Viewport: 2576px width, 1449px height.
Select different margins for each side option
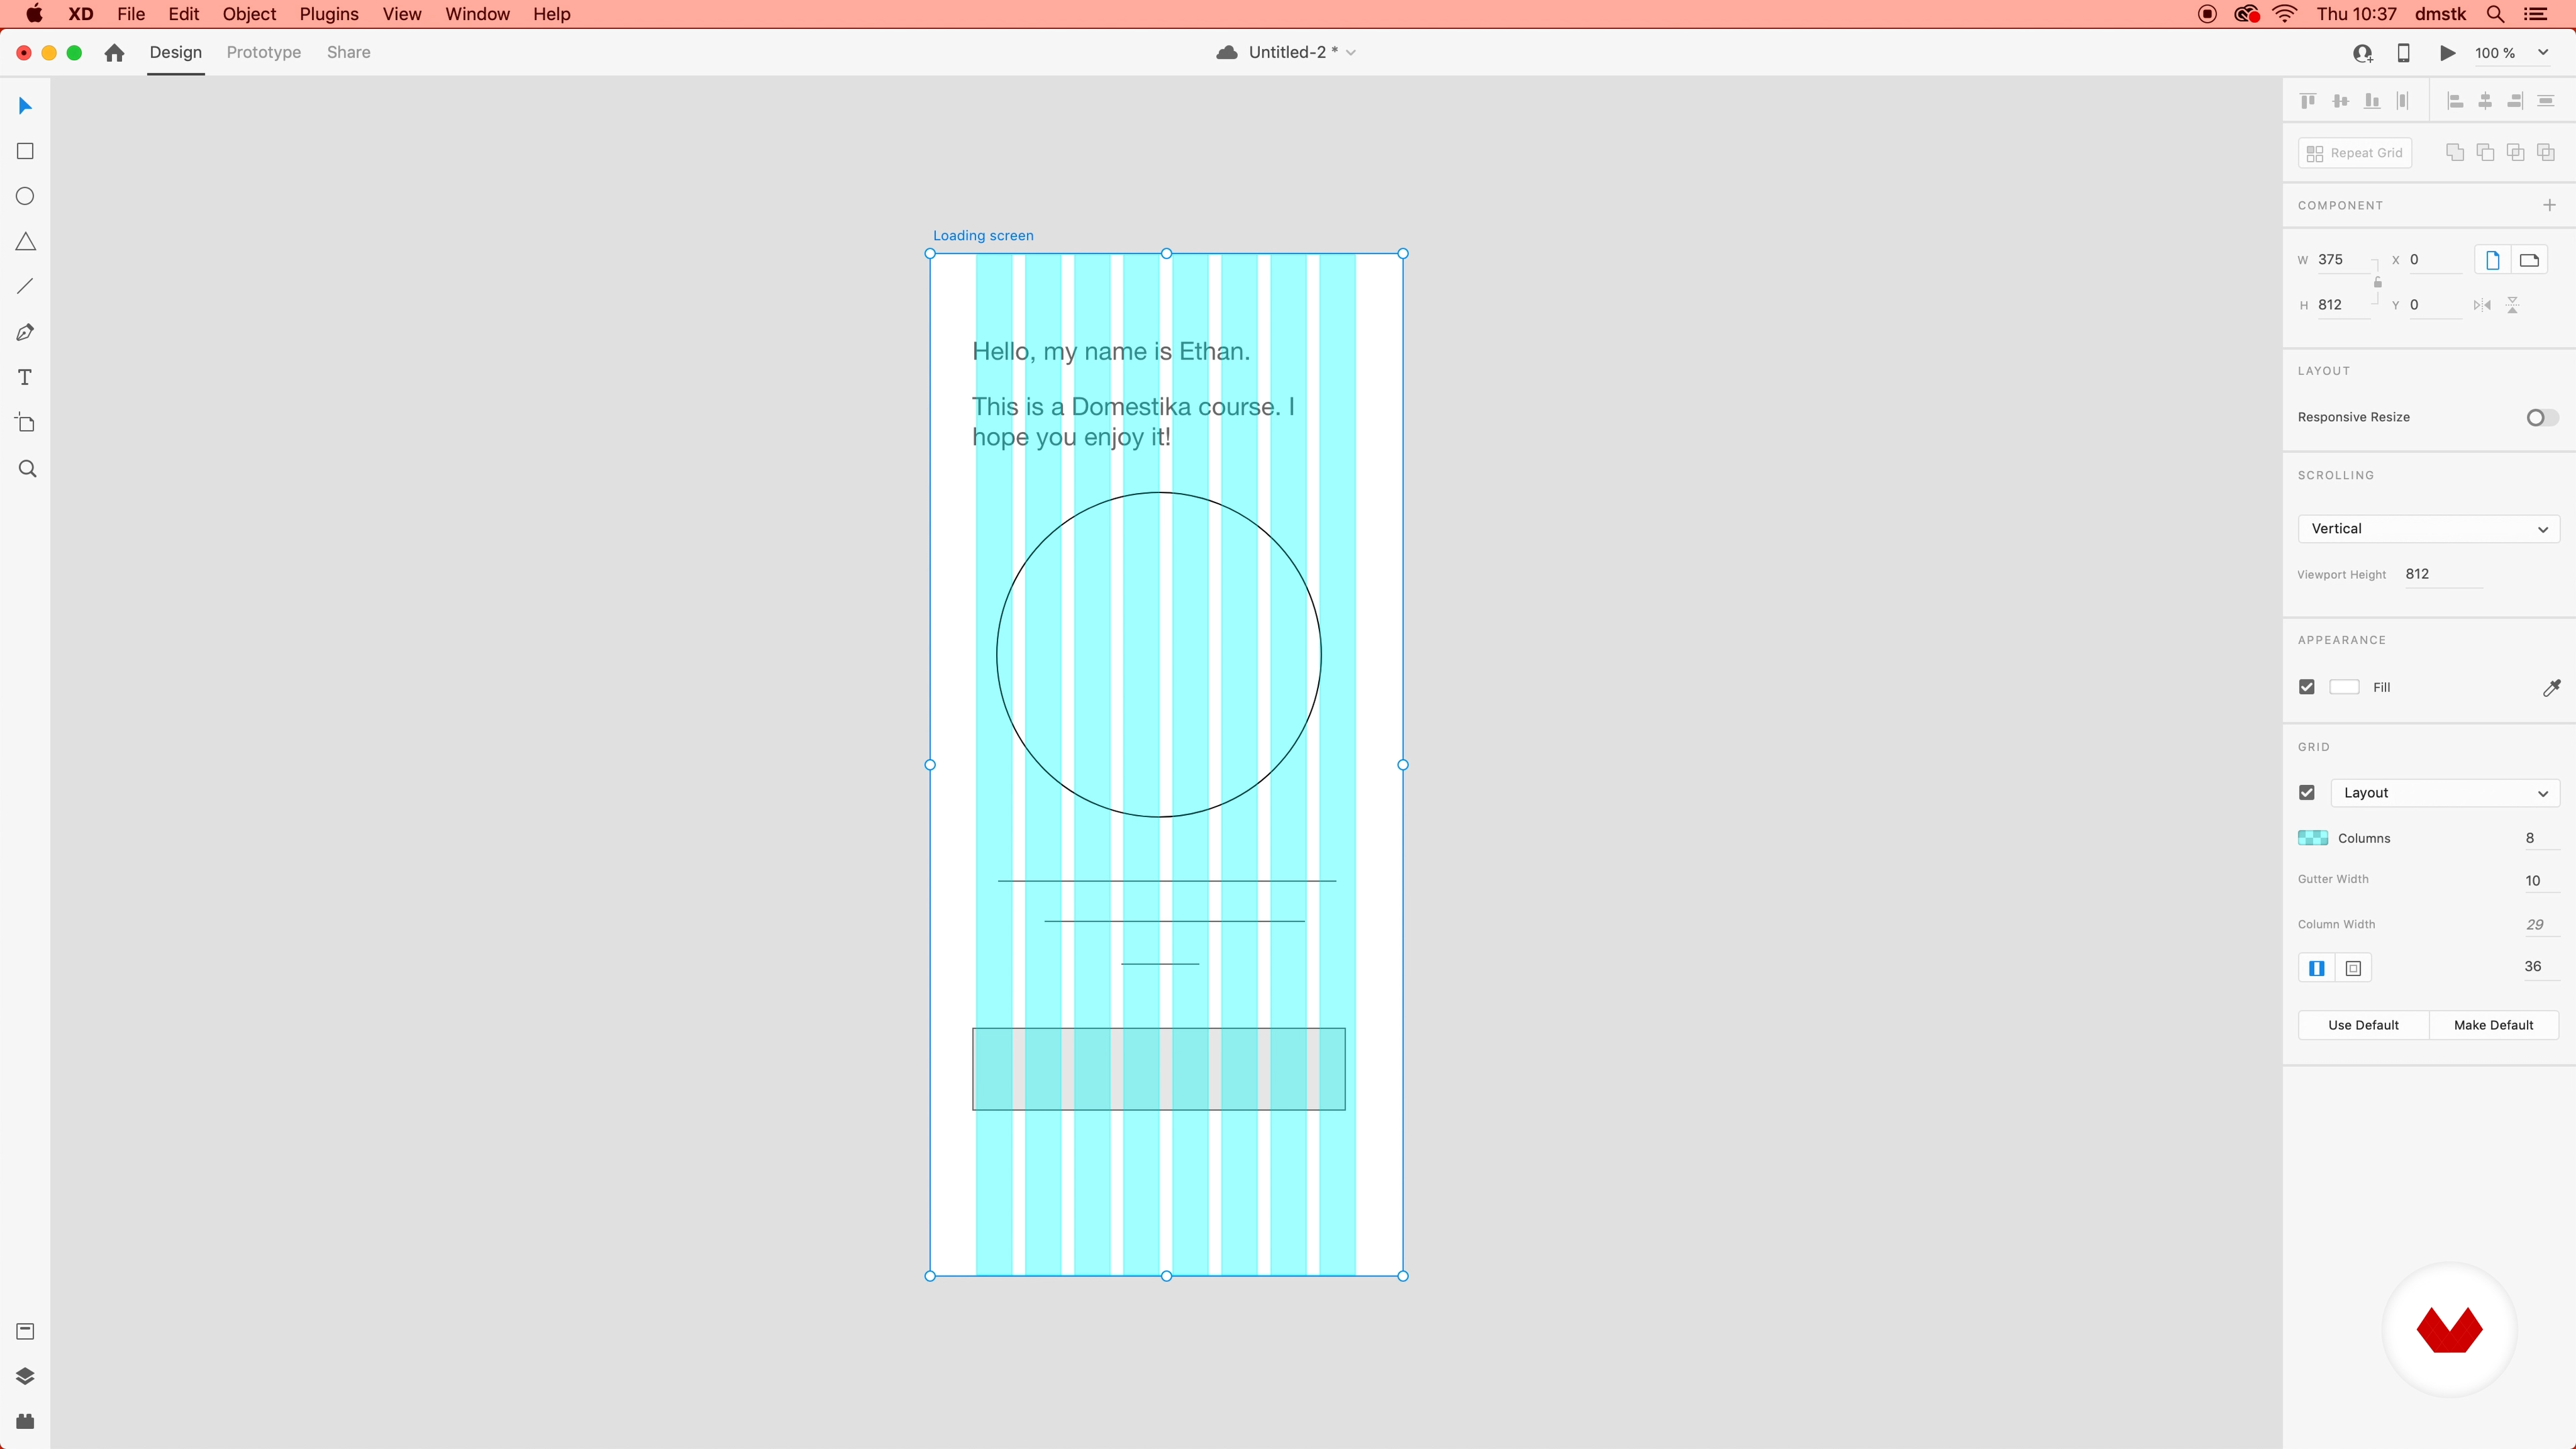click(2353, 968)
